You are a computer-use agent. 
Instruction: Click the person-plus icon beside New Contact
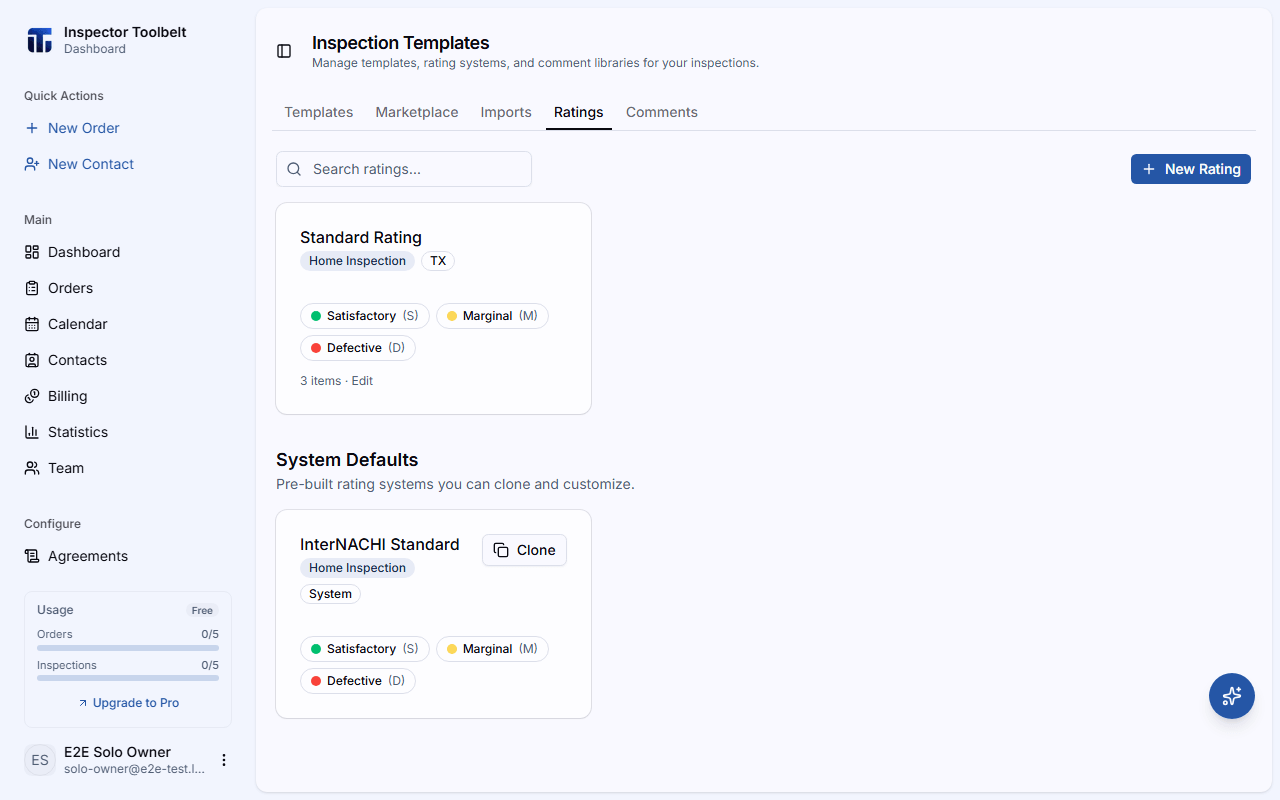click(x=32, y=164)
